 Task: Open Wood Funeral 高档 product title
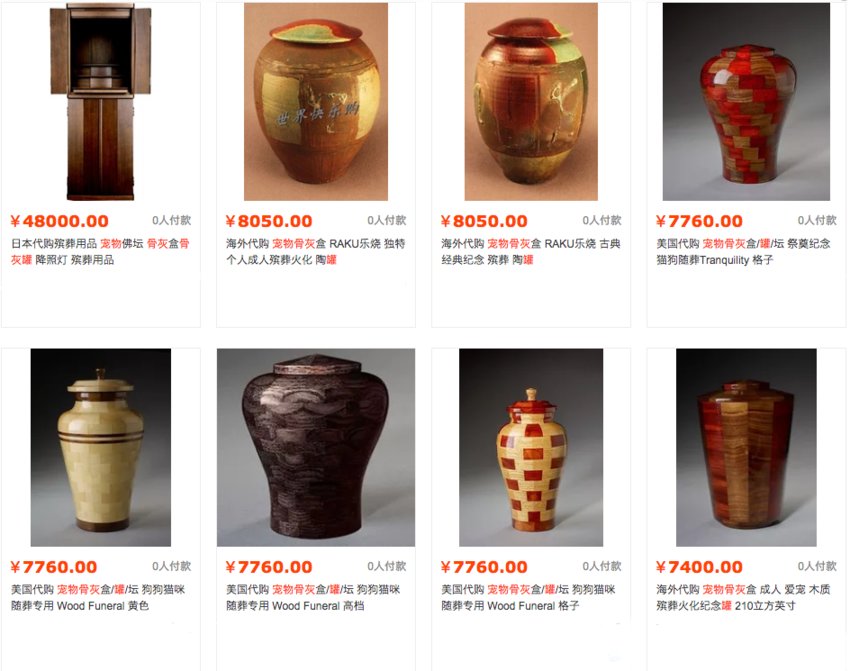(313, 597)
